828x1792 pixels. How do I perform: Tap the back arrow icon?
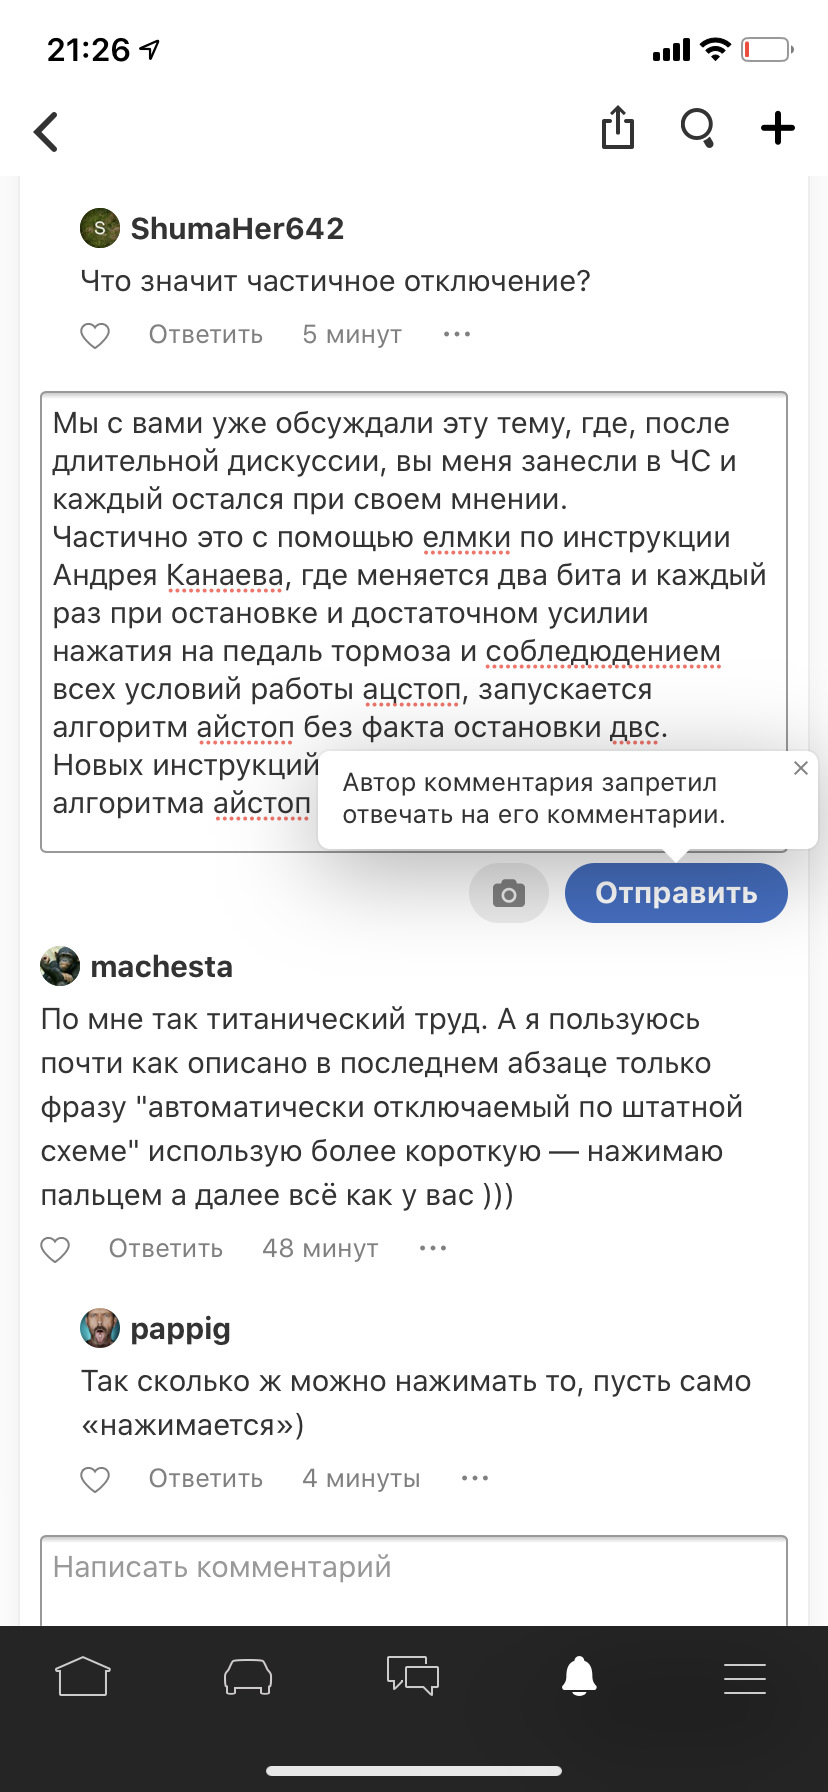point(47,131)
